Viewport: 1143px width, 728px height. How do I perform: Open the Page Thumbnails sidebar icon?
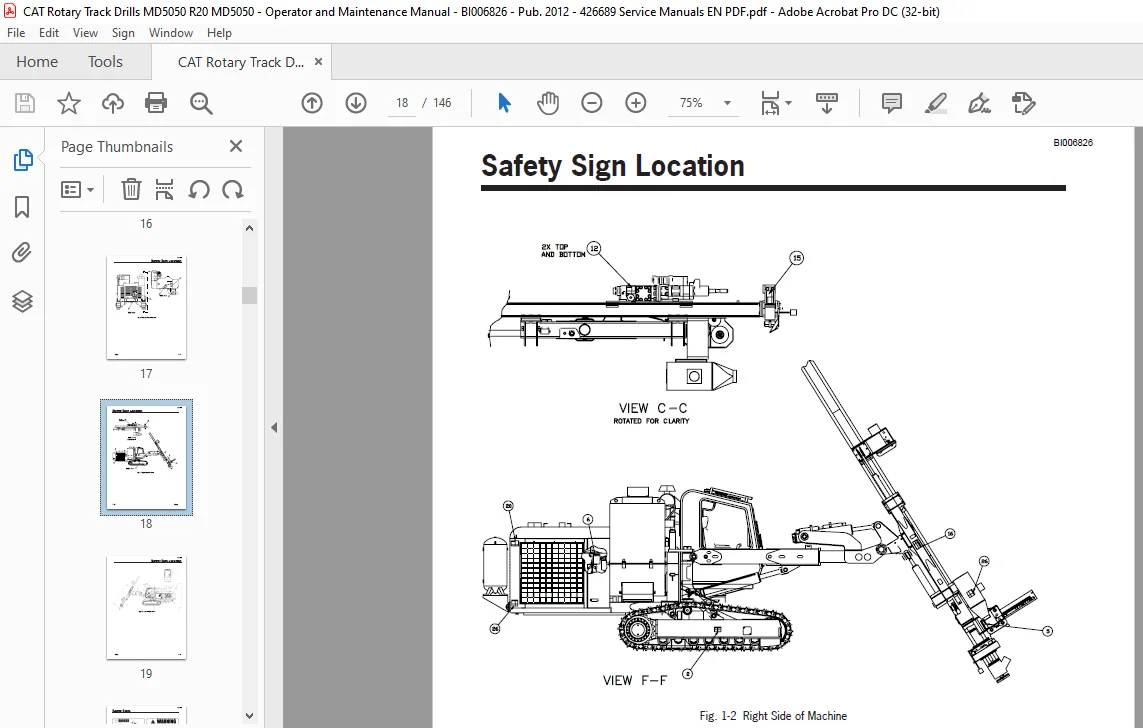[x=23, y=160]
